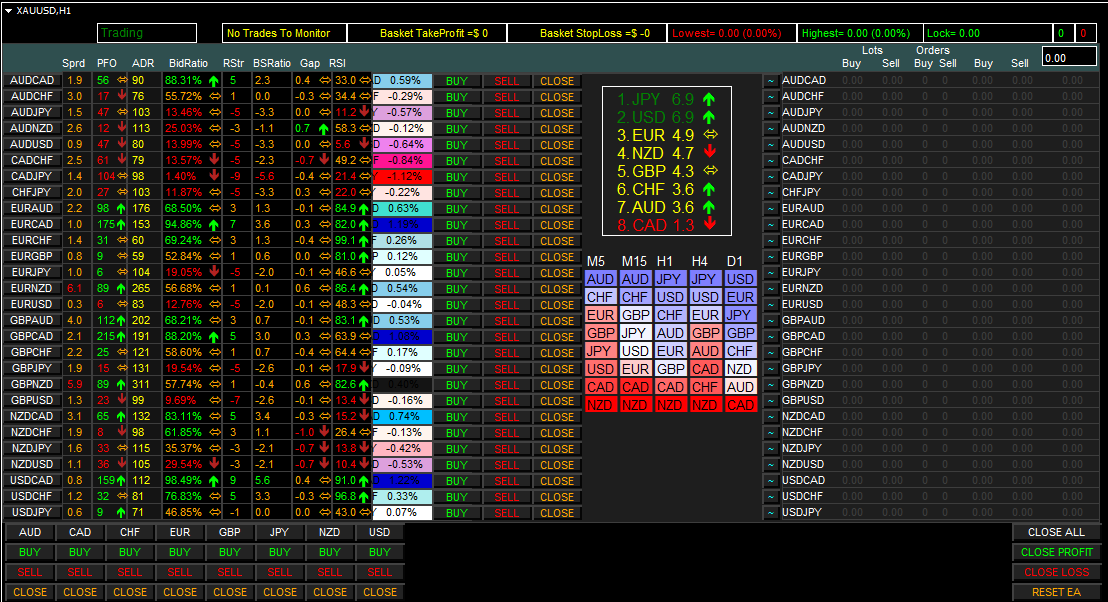Click the EURNZD symbol button on left
The image size is (1108, 602).
pyautogui.click(x=32, y=288)
